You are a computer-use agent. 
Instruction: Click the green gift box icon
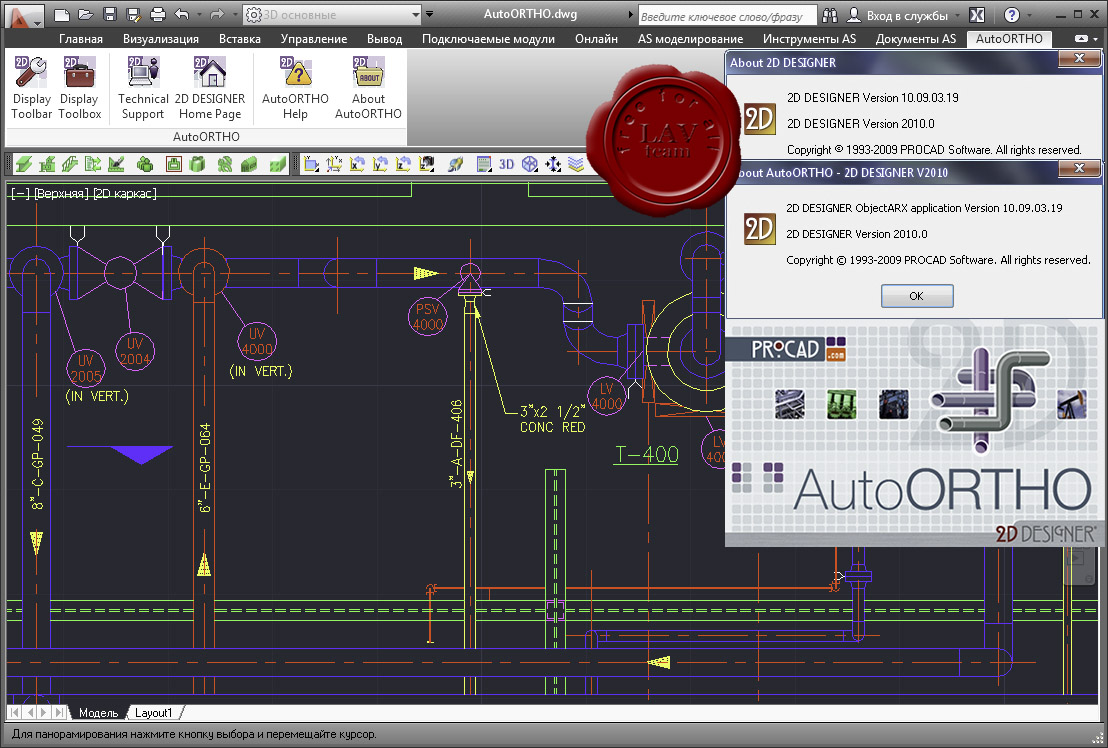click(197, 165)
